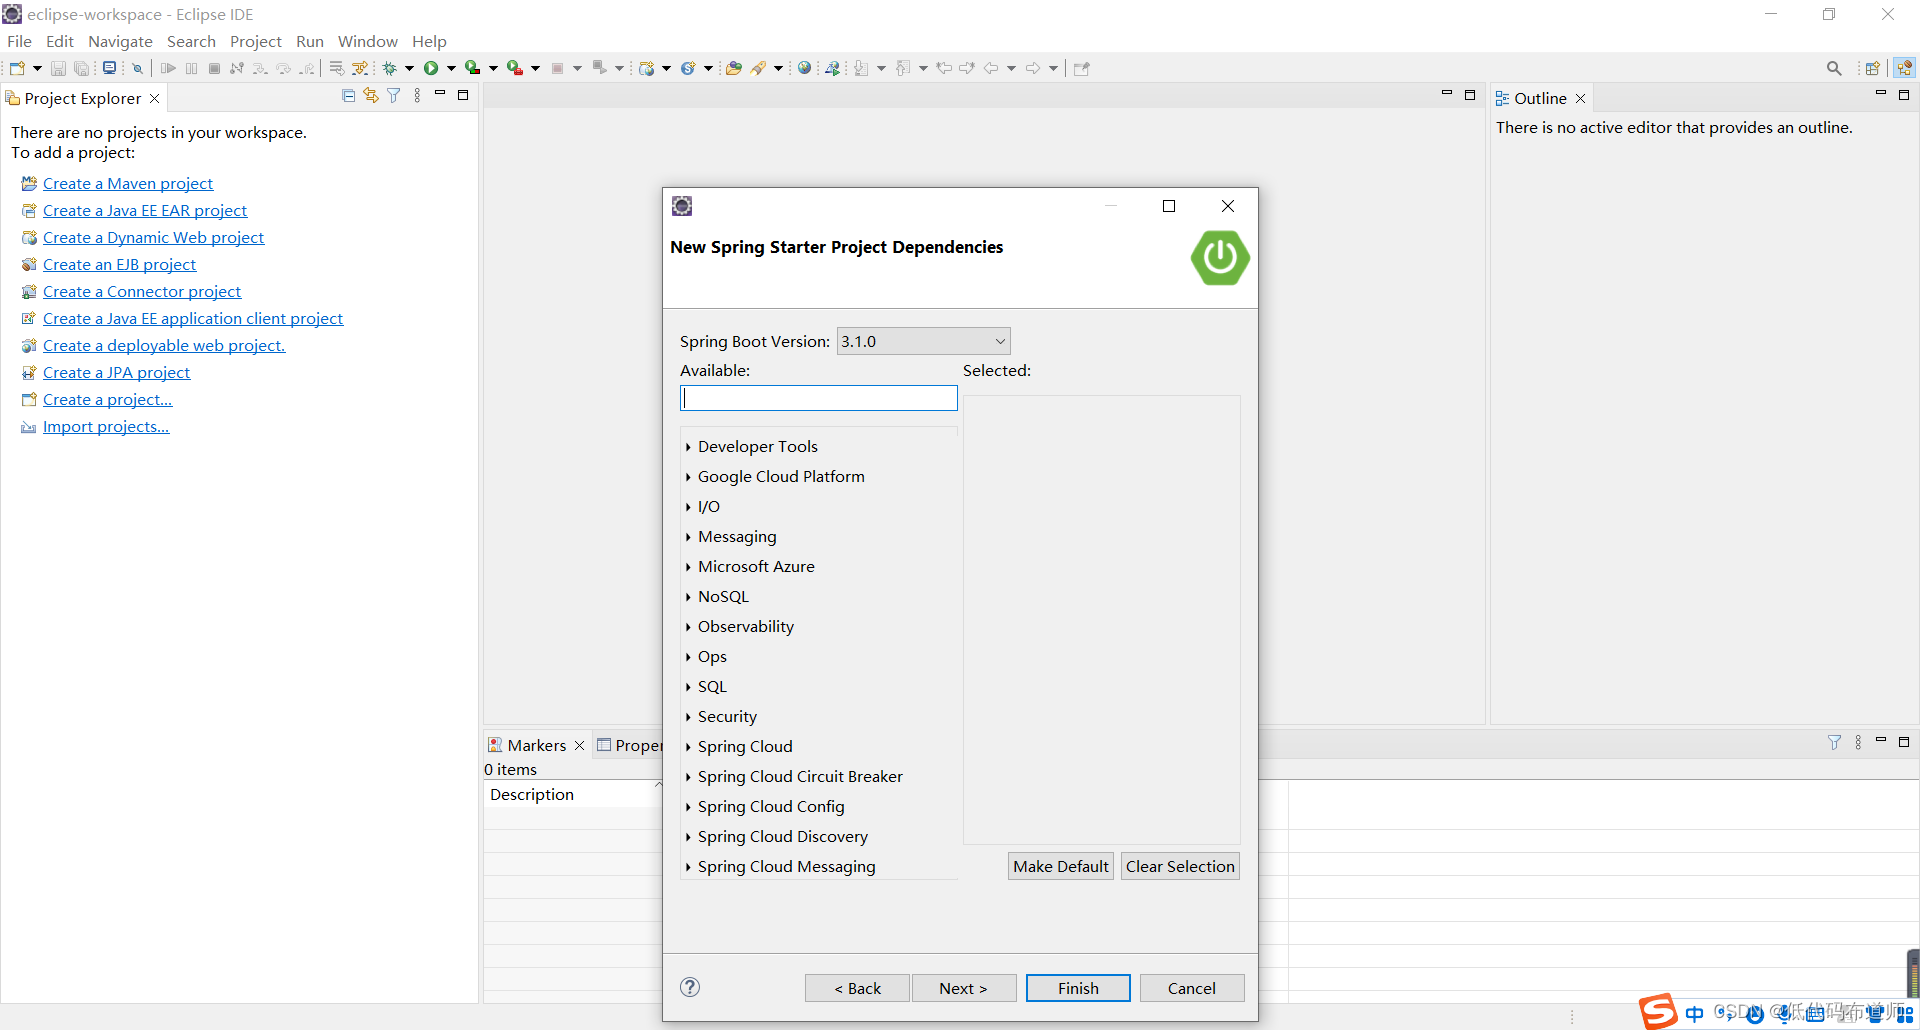Viewport: 1920px width, 1030px height.
Task: Click the Save toolbar icon
Action: [58, 68]
